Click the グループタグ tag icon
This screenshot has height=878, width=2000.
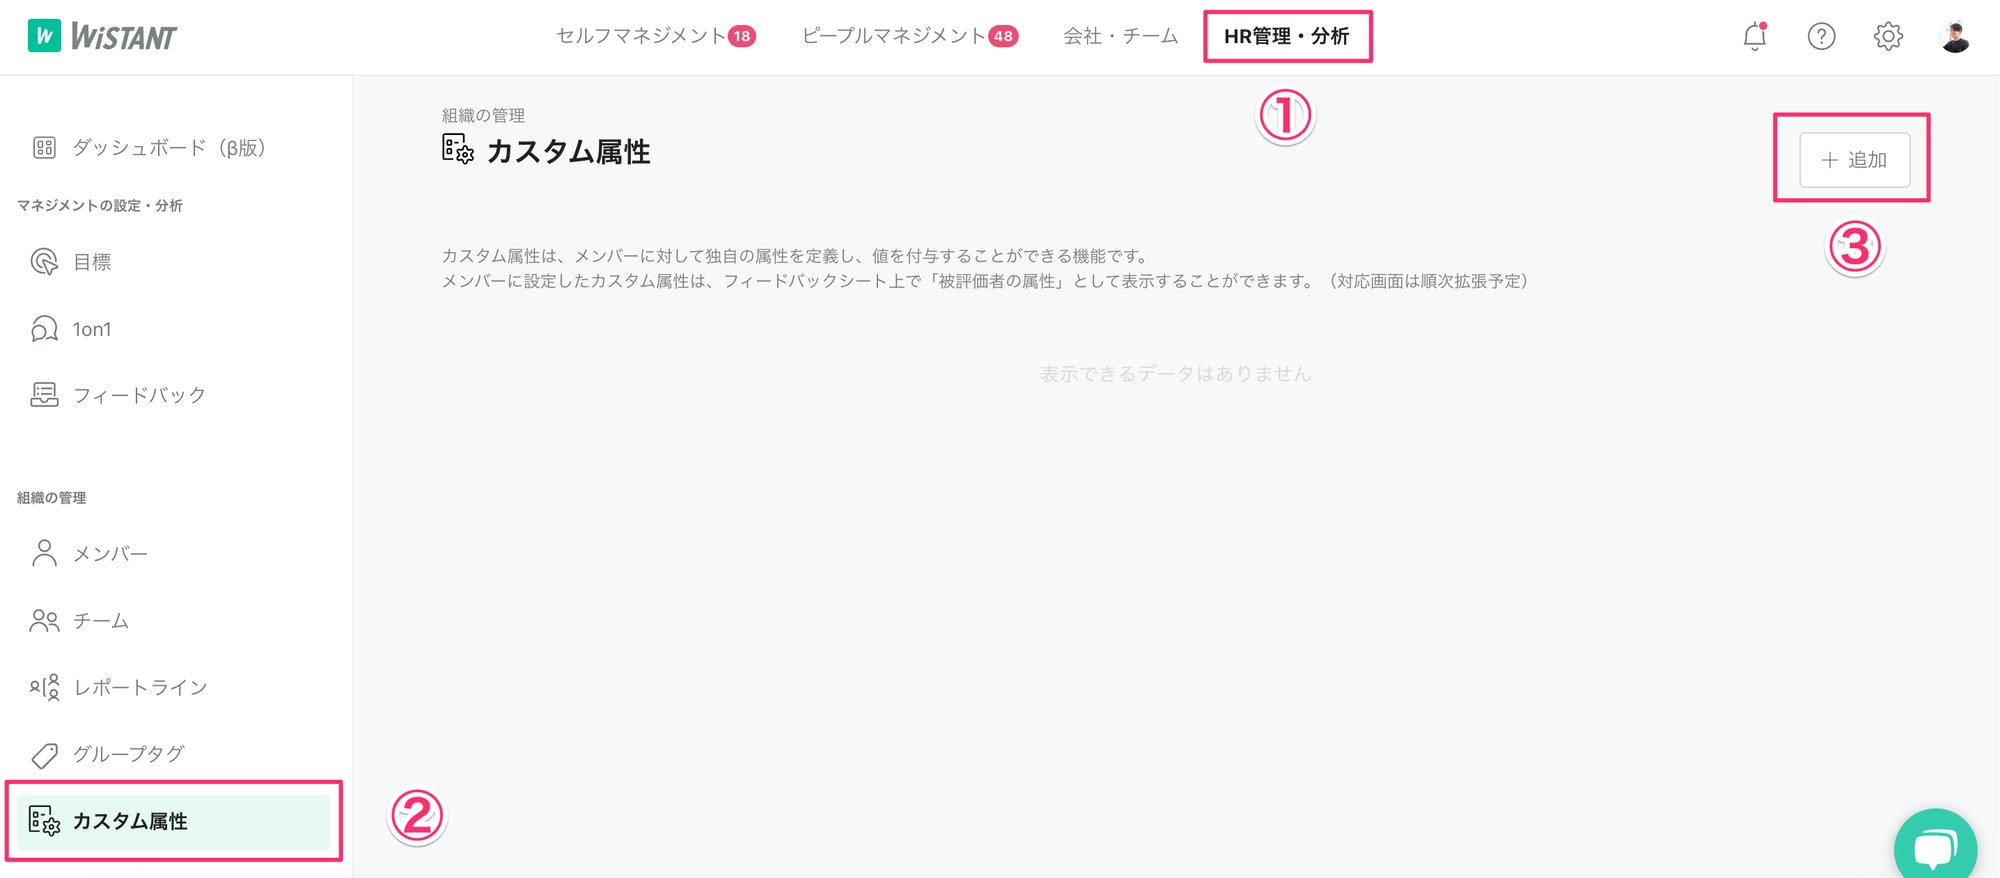[44, 755]
